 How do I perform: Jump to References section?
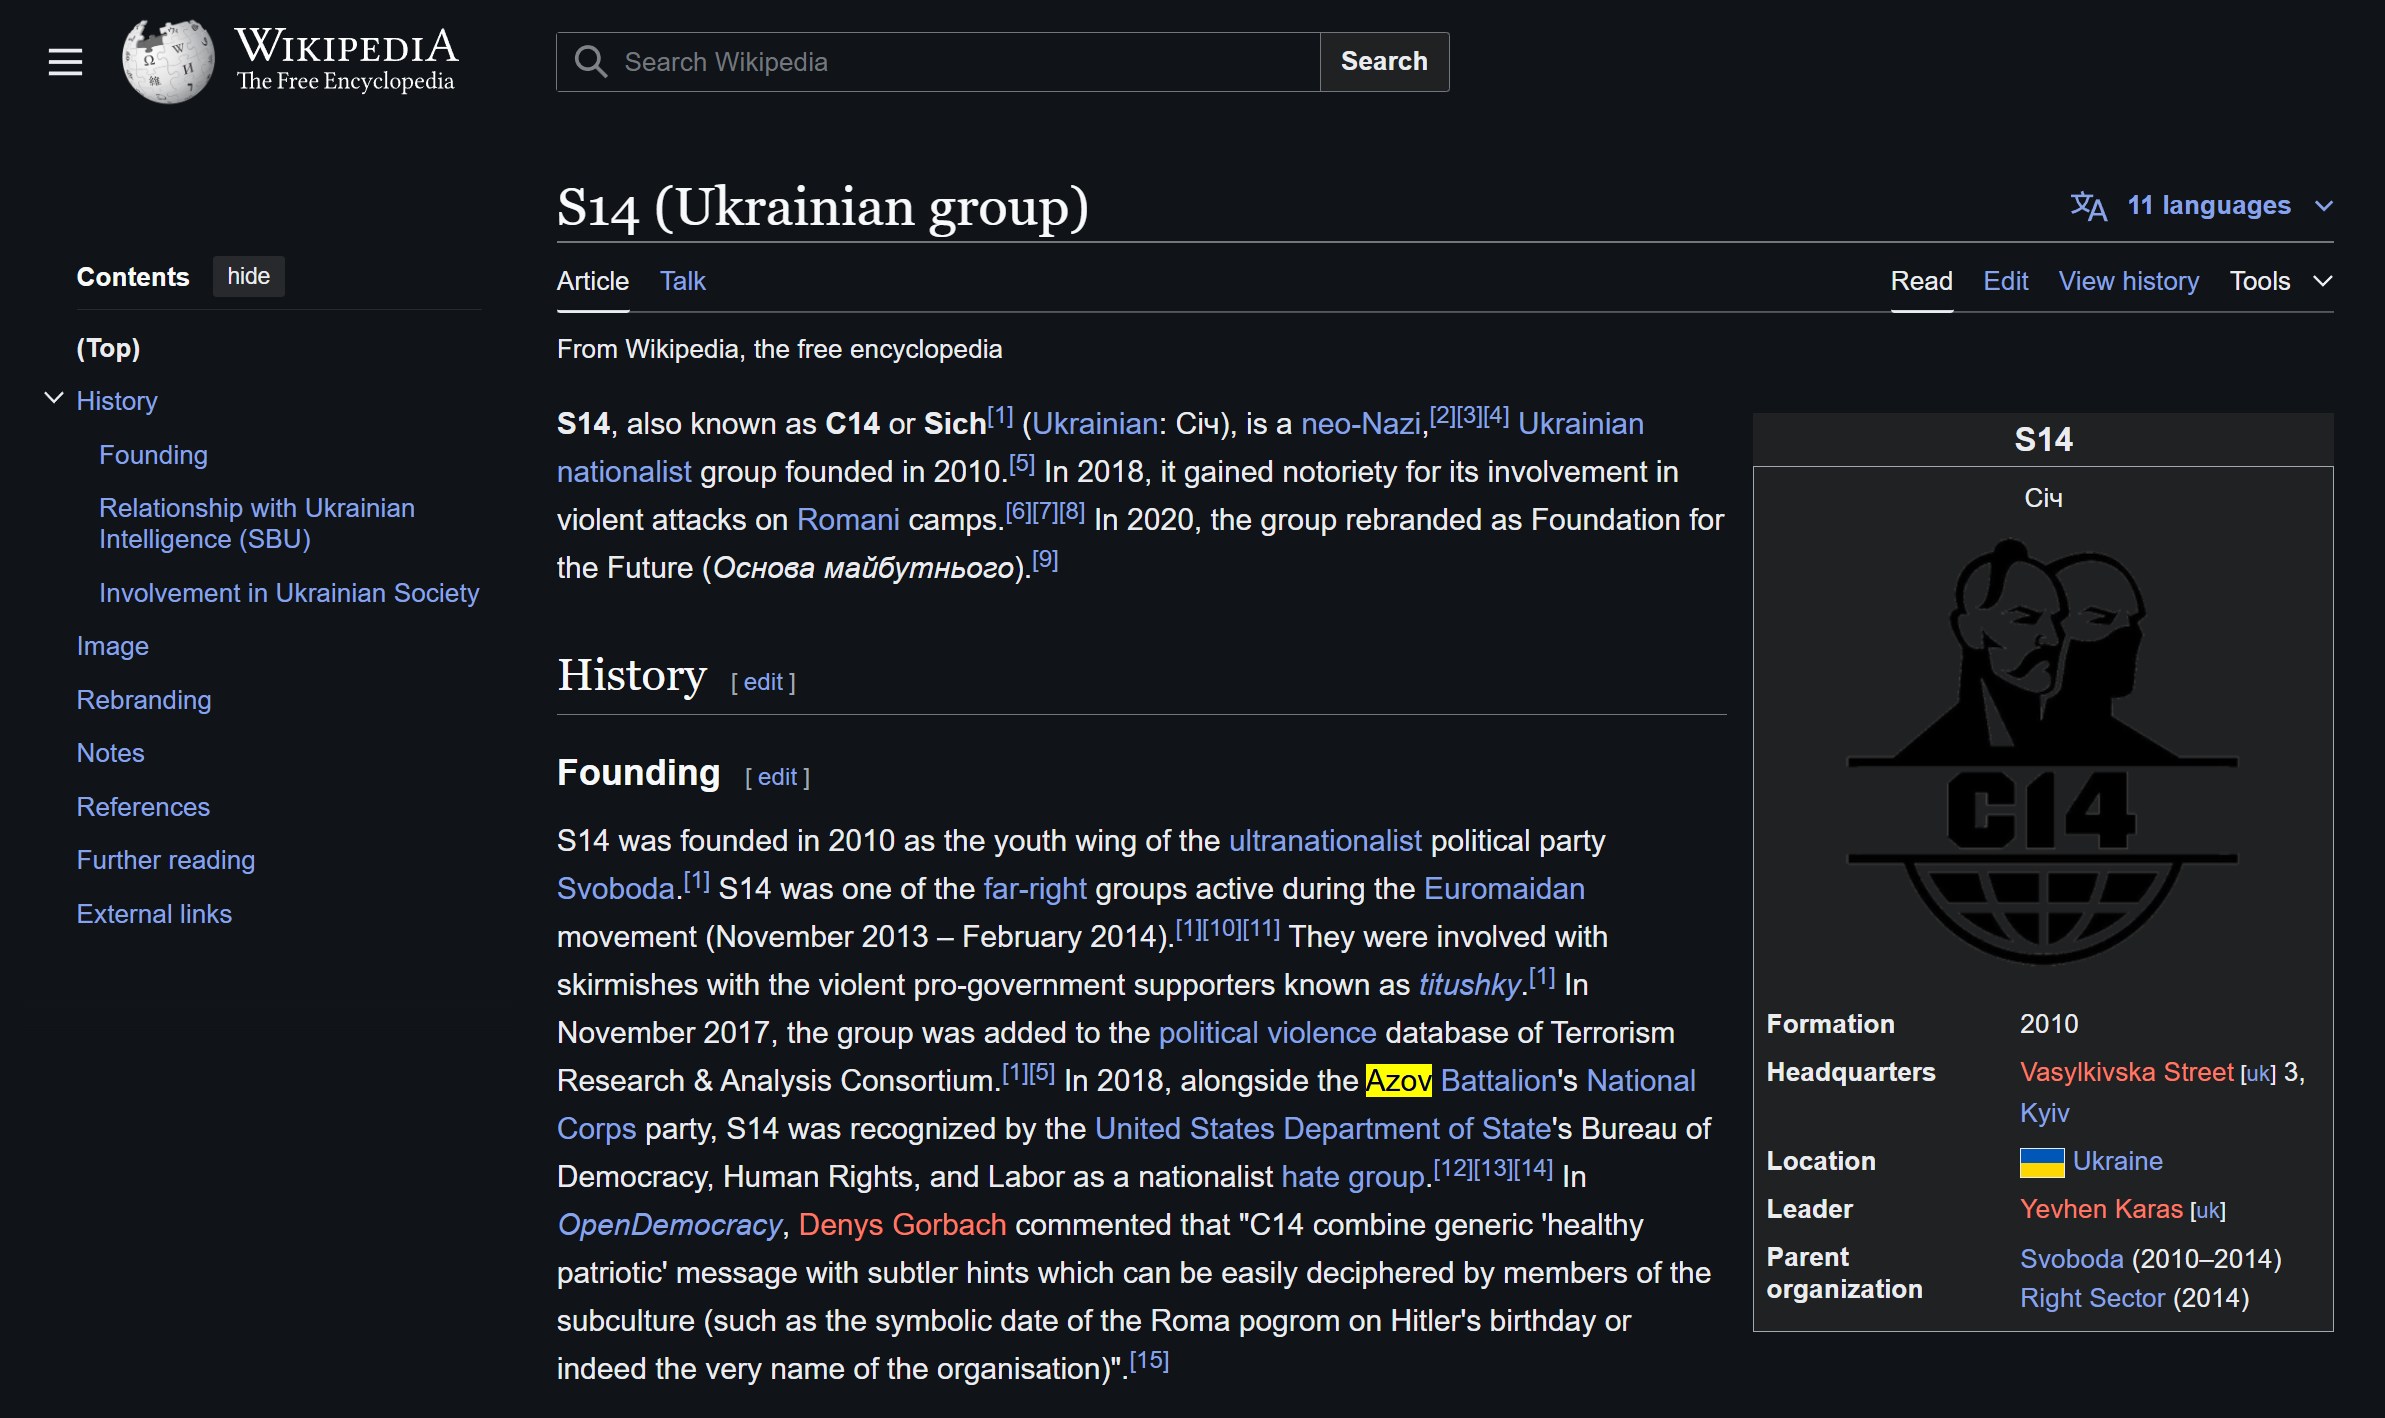pyautogui.click(x=143, y=807)
